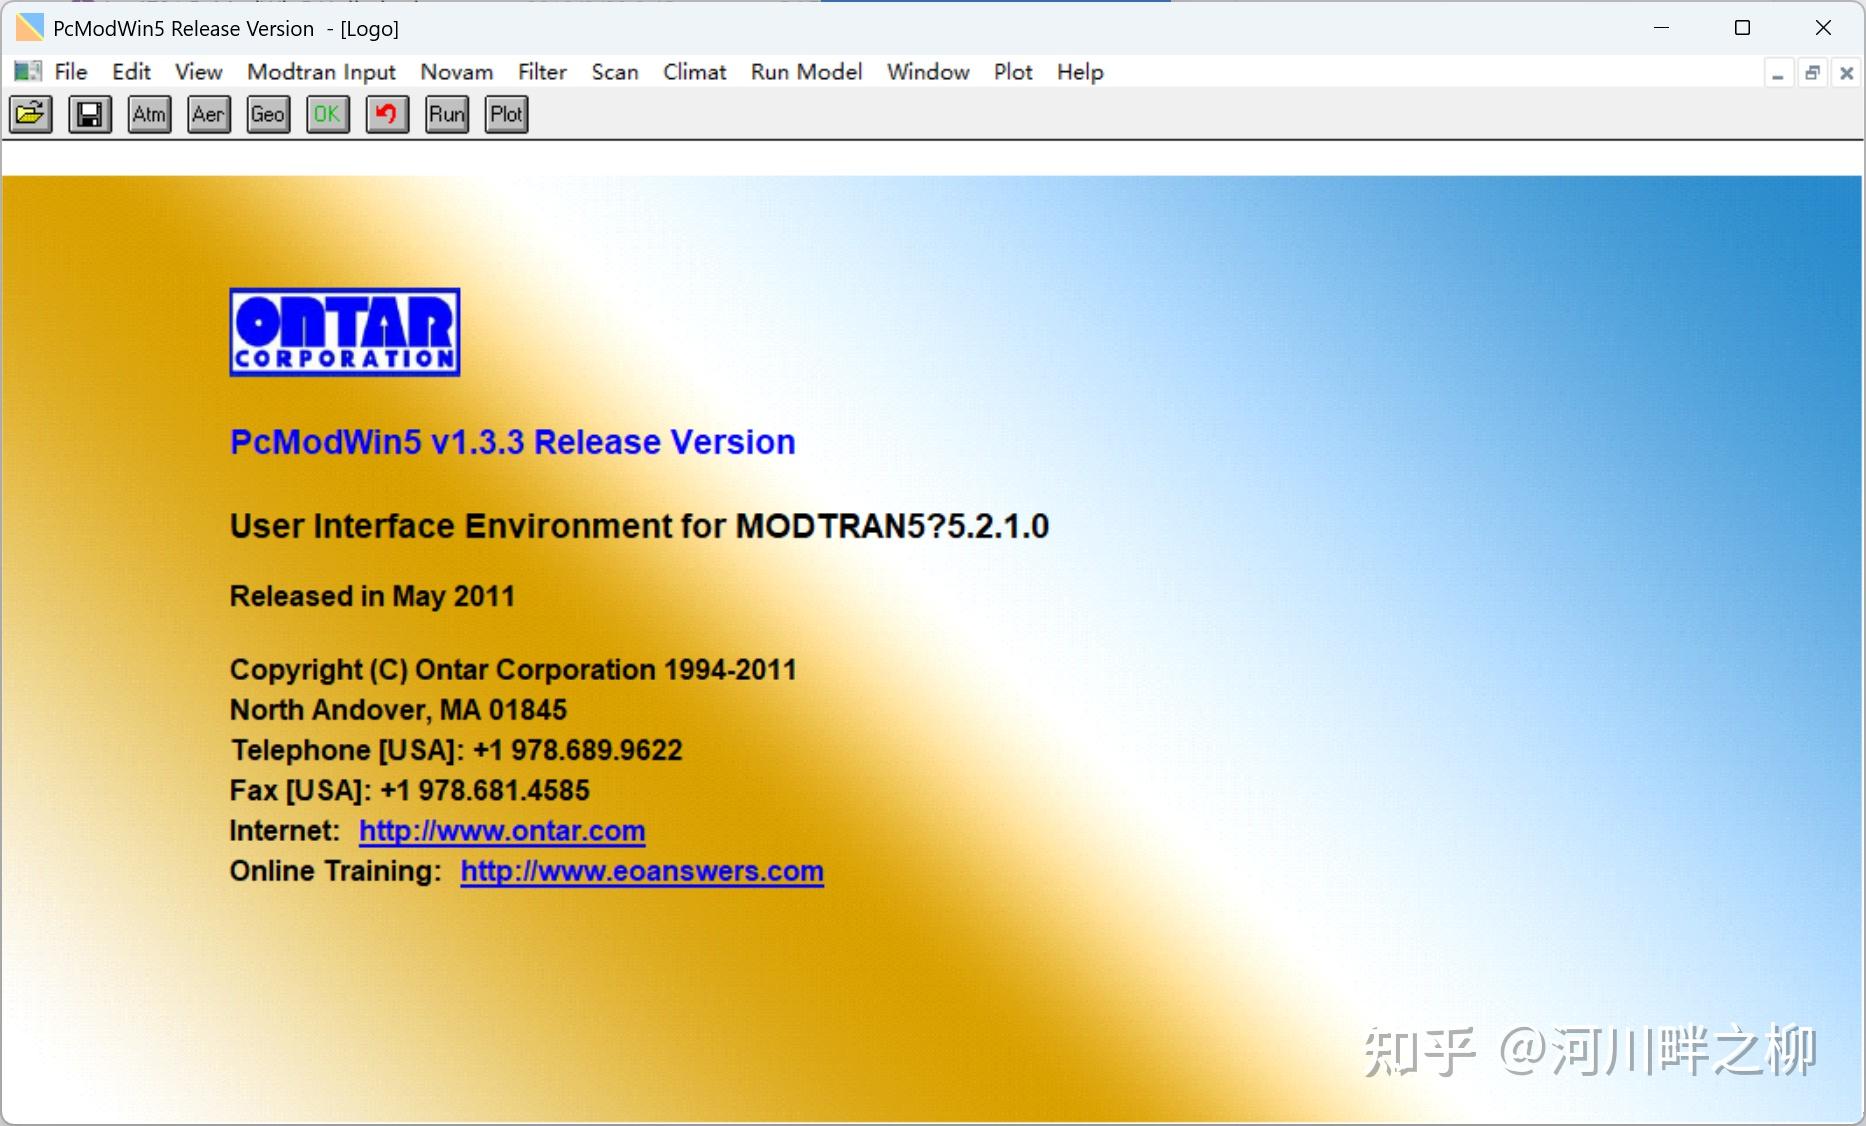Click the MODTRAN5 User Interface Environment line

click(639, 526)
